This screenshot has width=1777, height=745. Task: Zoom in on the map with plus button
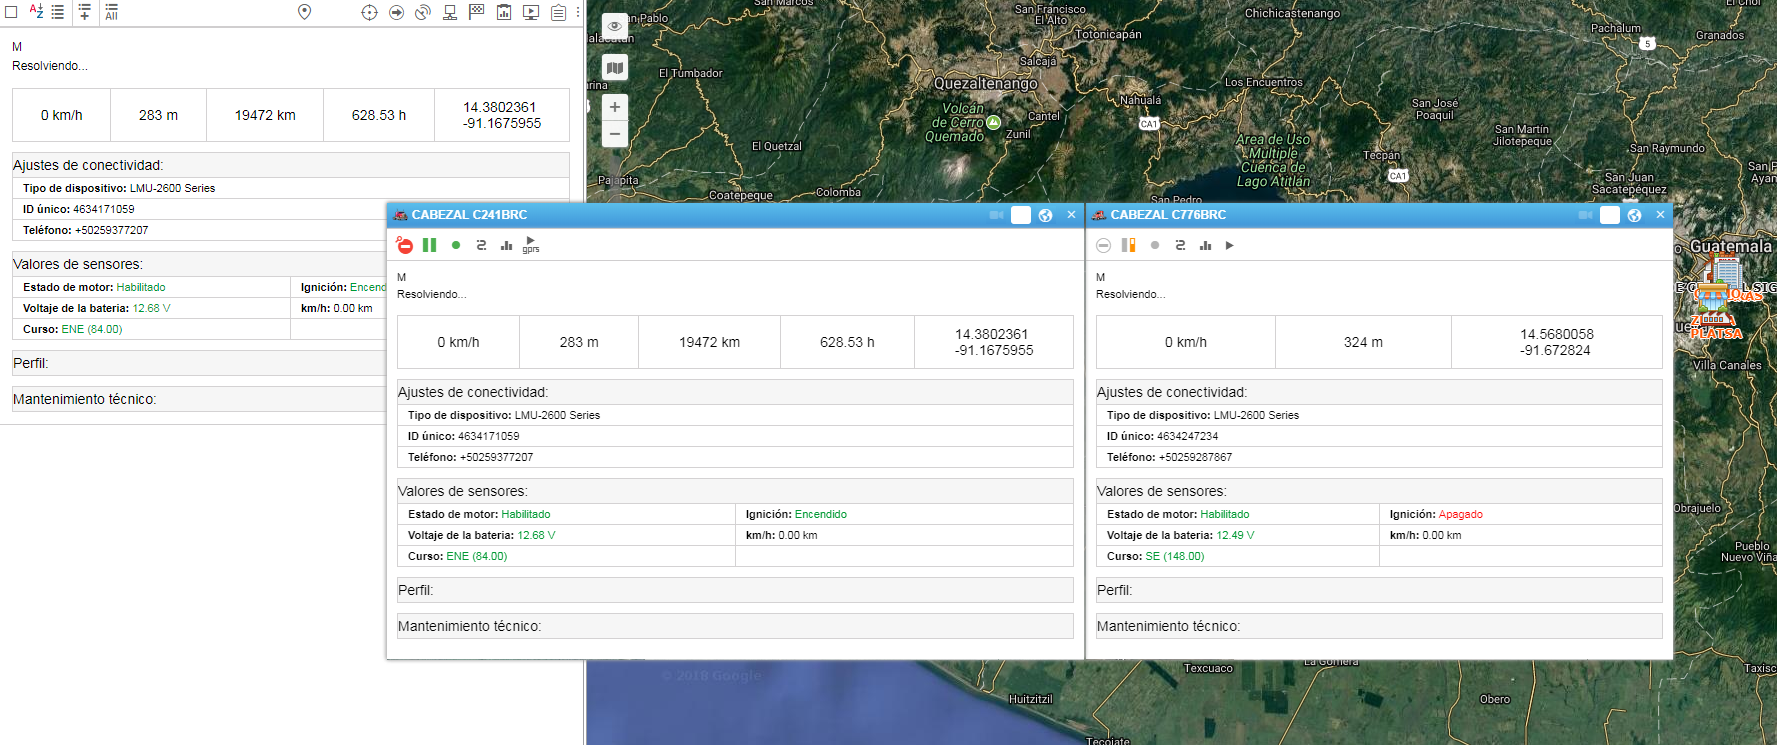coord(615,107)
